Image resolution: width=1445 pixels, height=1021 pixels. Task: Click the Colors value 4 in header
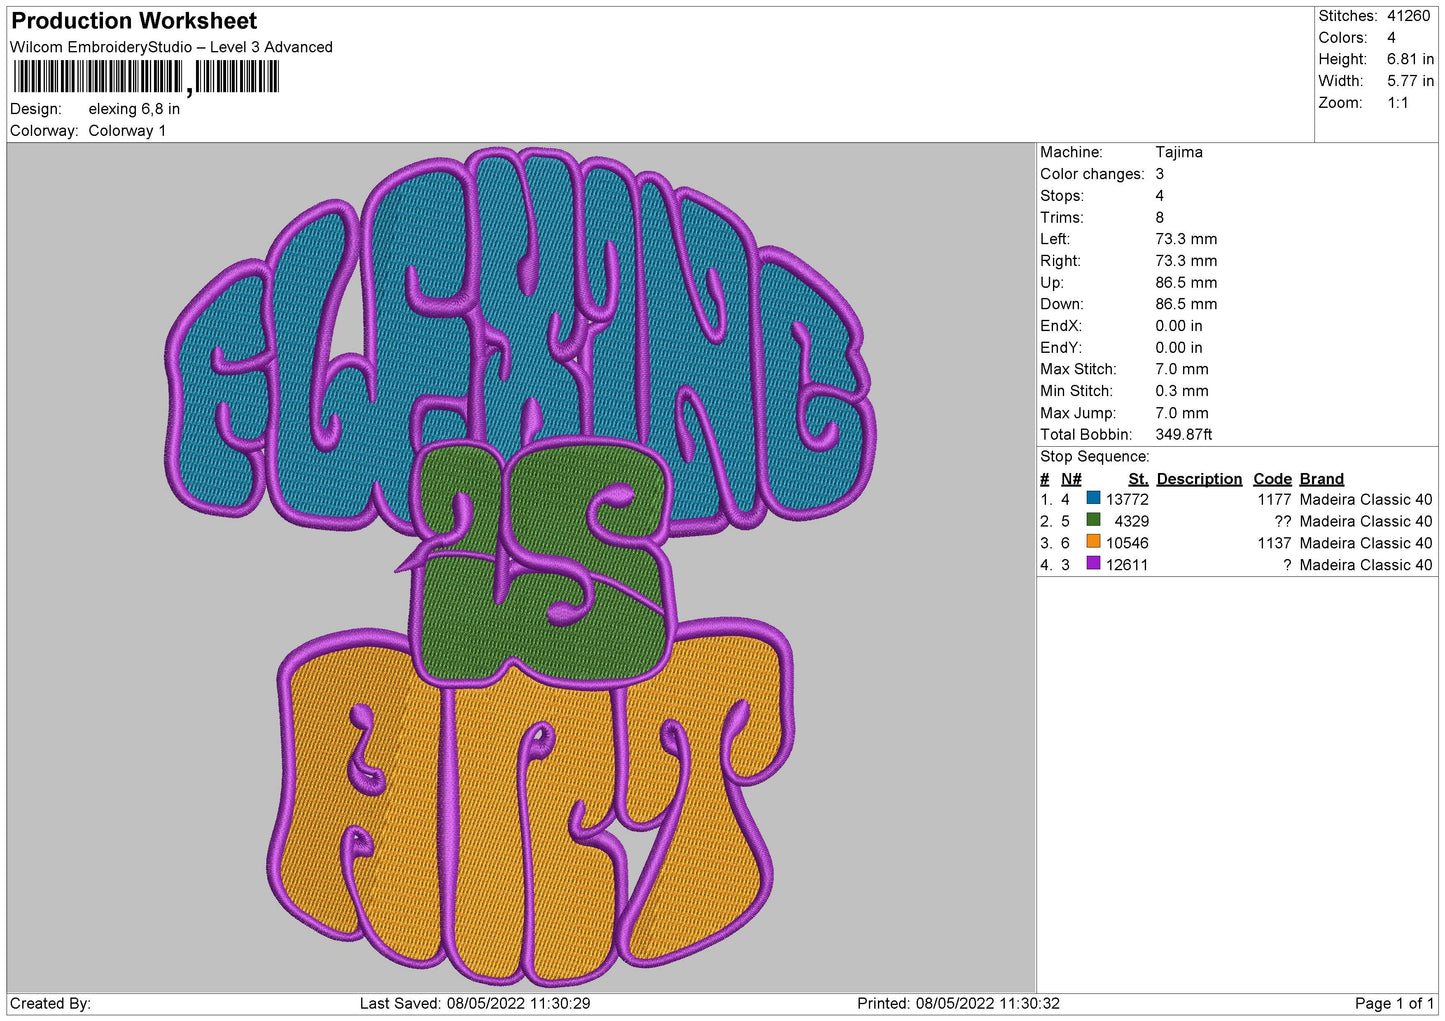tap(1391, 38)
